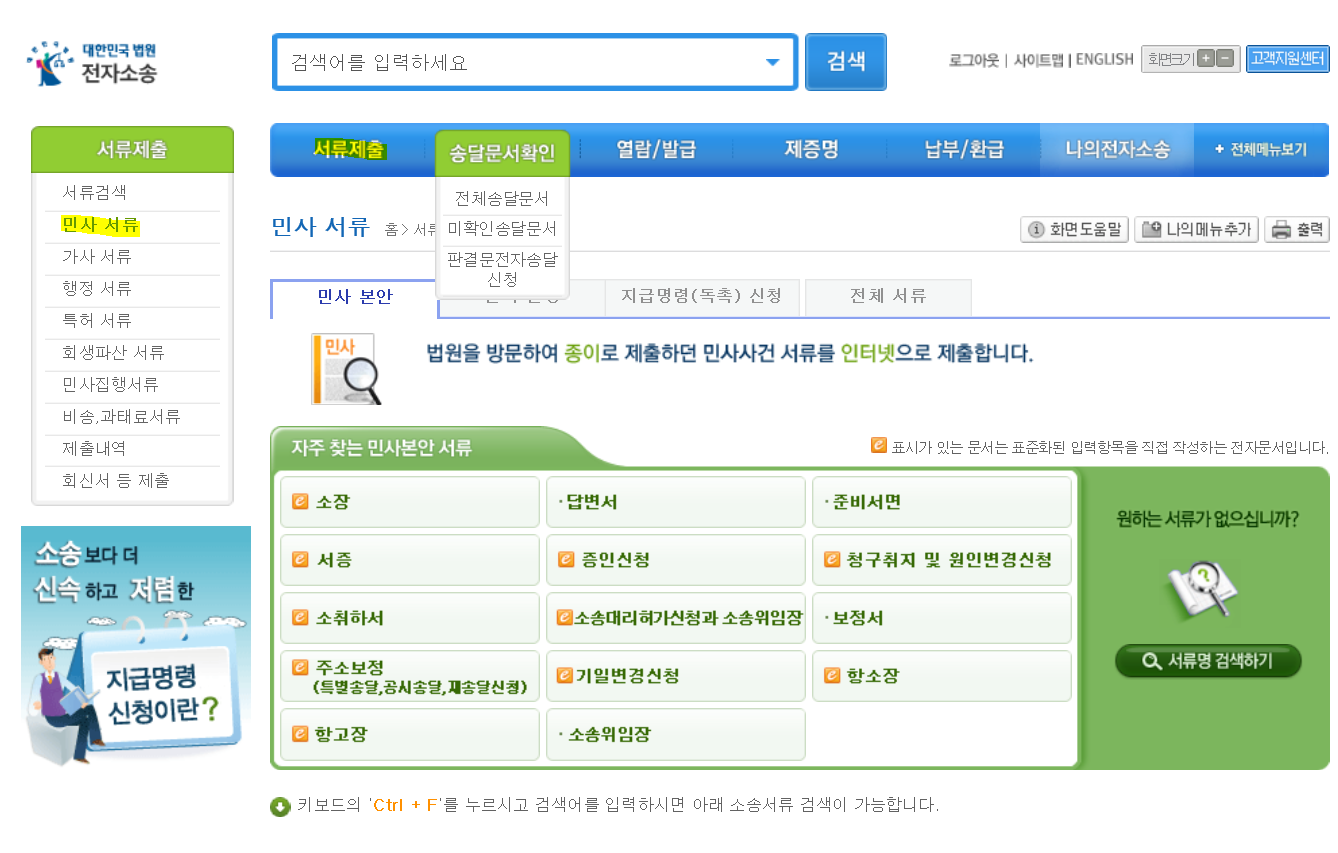The height and width of the screenshot is (853, 1338).
Task: Click the question-mark book magnifier icon
Action: point(1203,590)
